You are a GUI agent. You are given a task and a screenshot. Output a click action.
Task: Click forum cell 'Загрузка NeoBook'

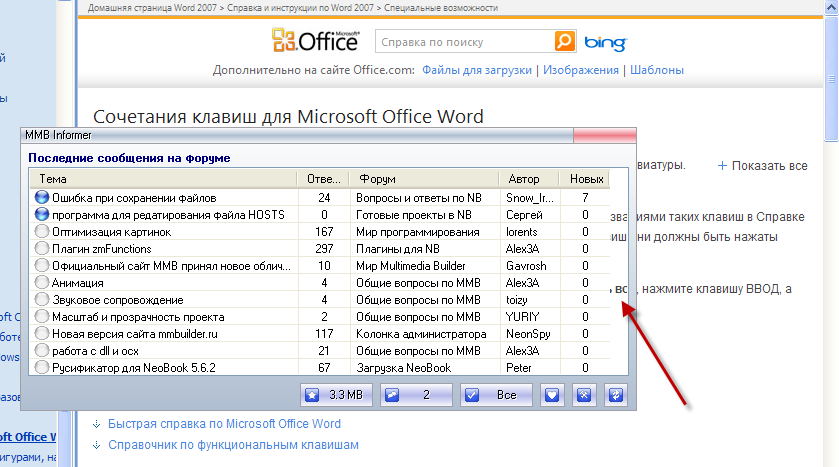[x=404, y=368]
